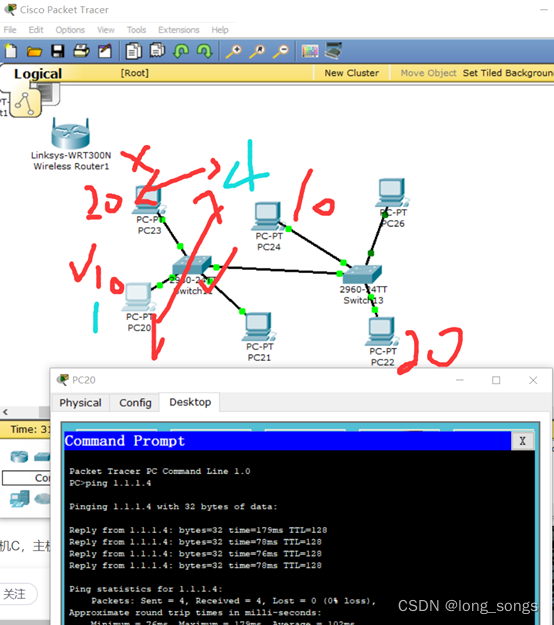Select the 2960-24TT Switch13 device
The height and width of the screenshot is (625, 554).
pos(362,275)
